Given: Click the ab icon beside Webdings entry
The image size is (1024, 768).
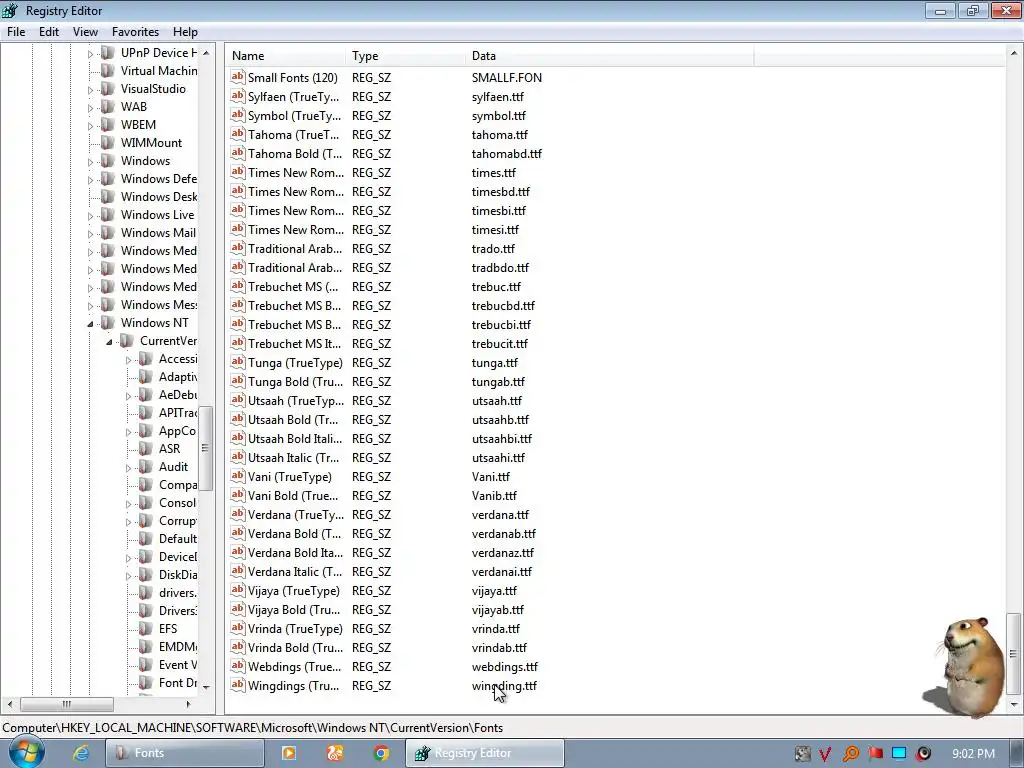Looking at the screenshot, I should (x=238, y=666).
